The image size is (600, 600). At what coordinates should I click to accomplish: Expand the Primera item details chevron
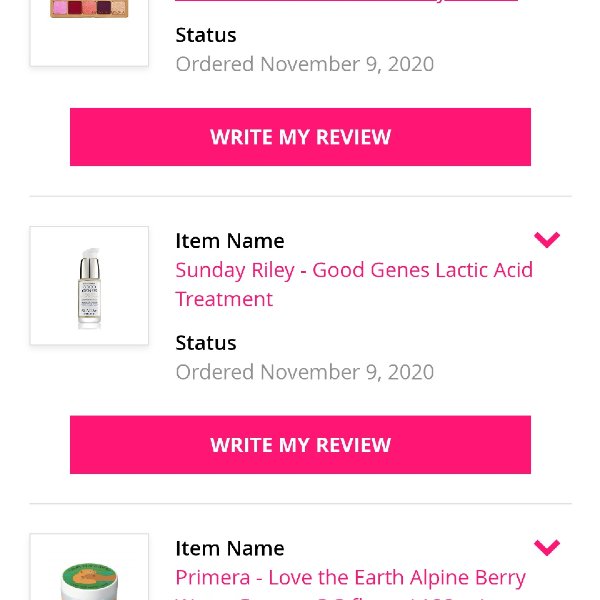547,547
